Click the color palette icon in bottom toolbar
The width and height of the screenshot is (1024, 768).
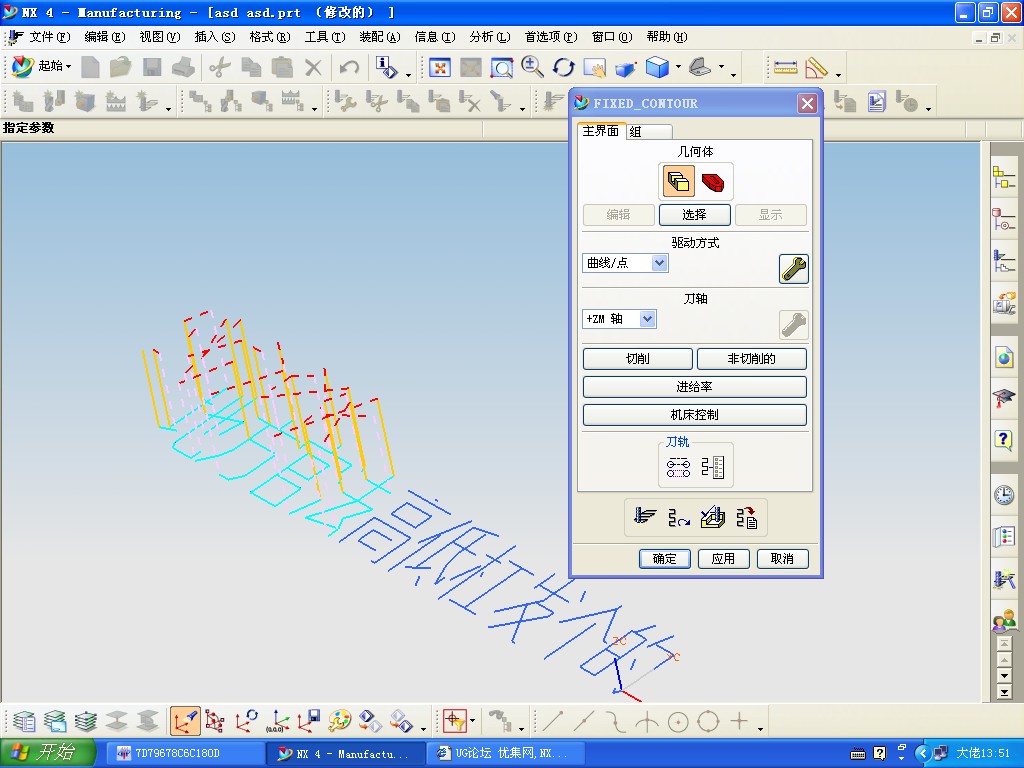point(339,721)
